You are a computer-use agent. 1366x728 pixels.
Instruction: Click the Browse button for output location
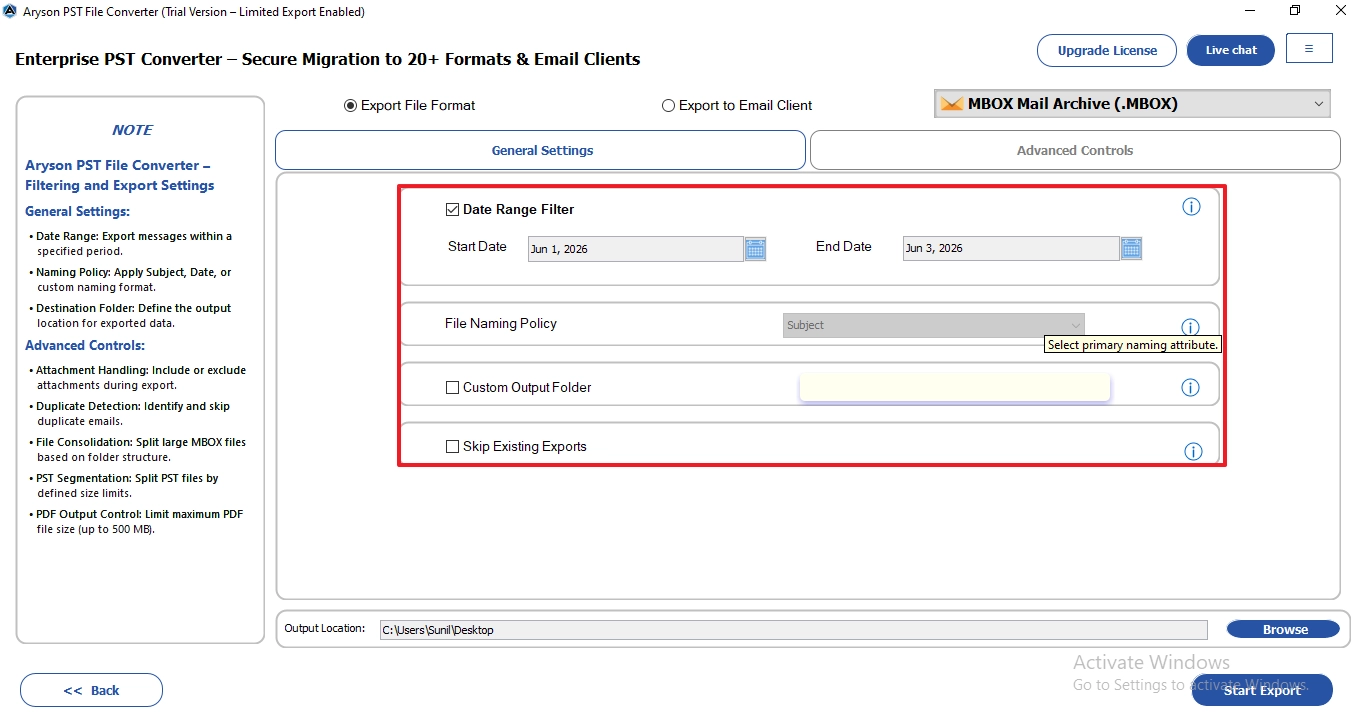[1283, 629]
